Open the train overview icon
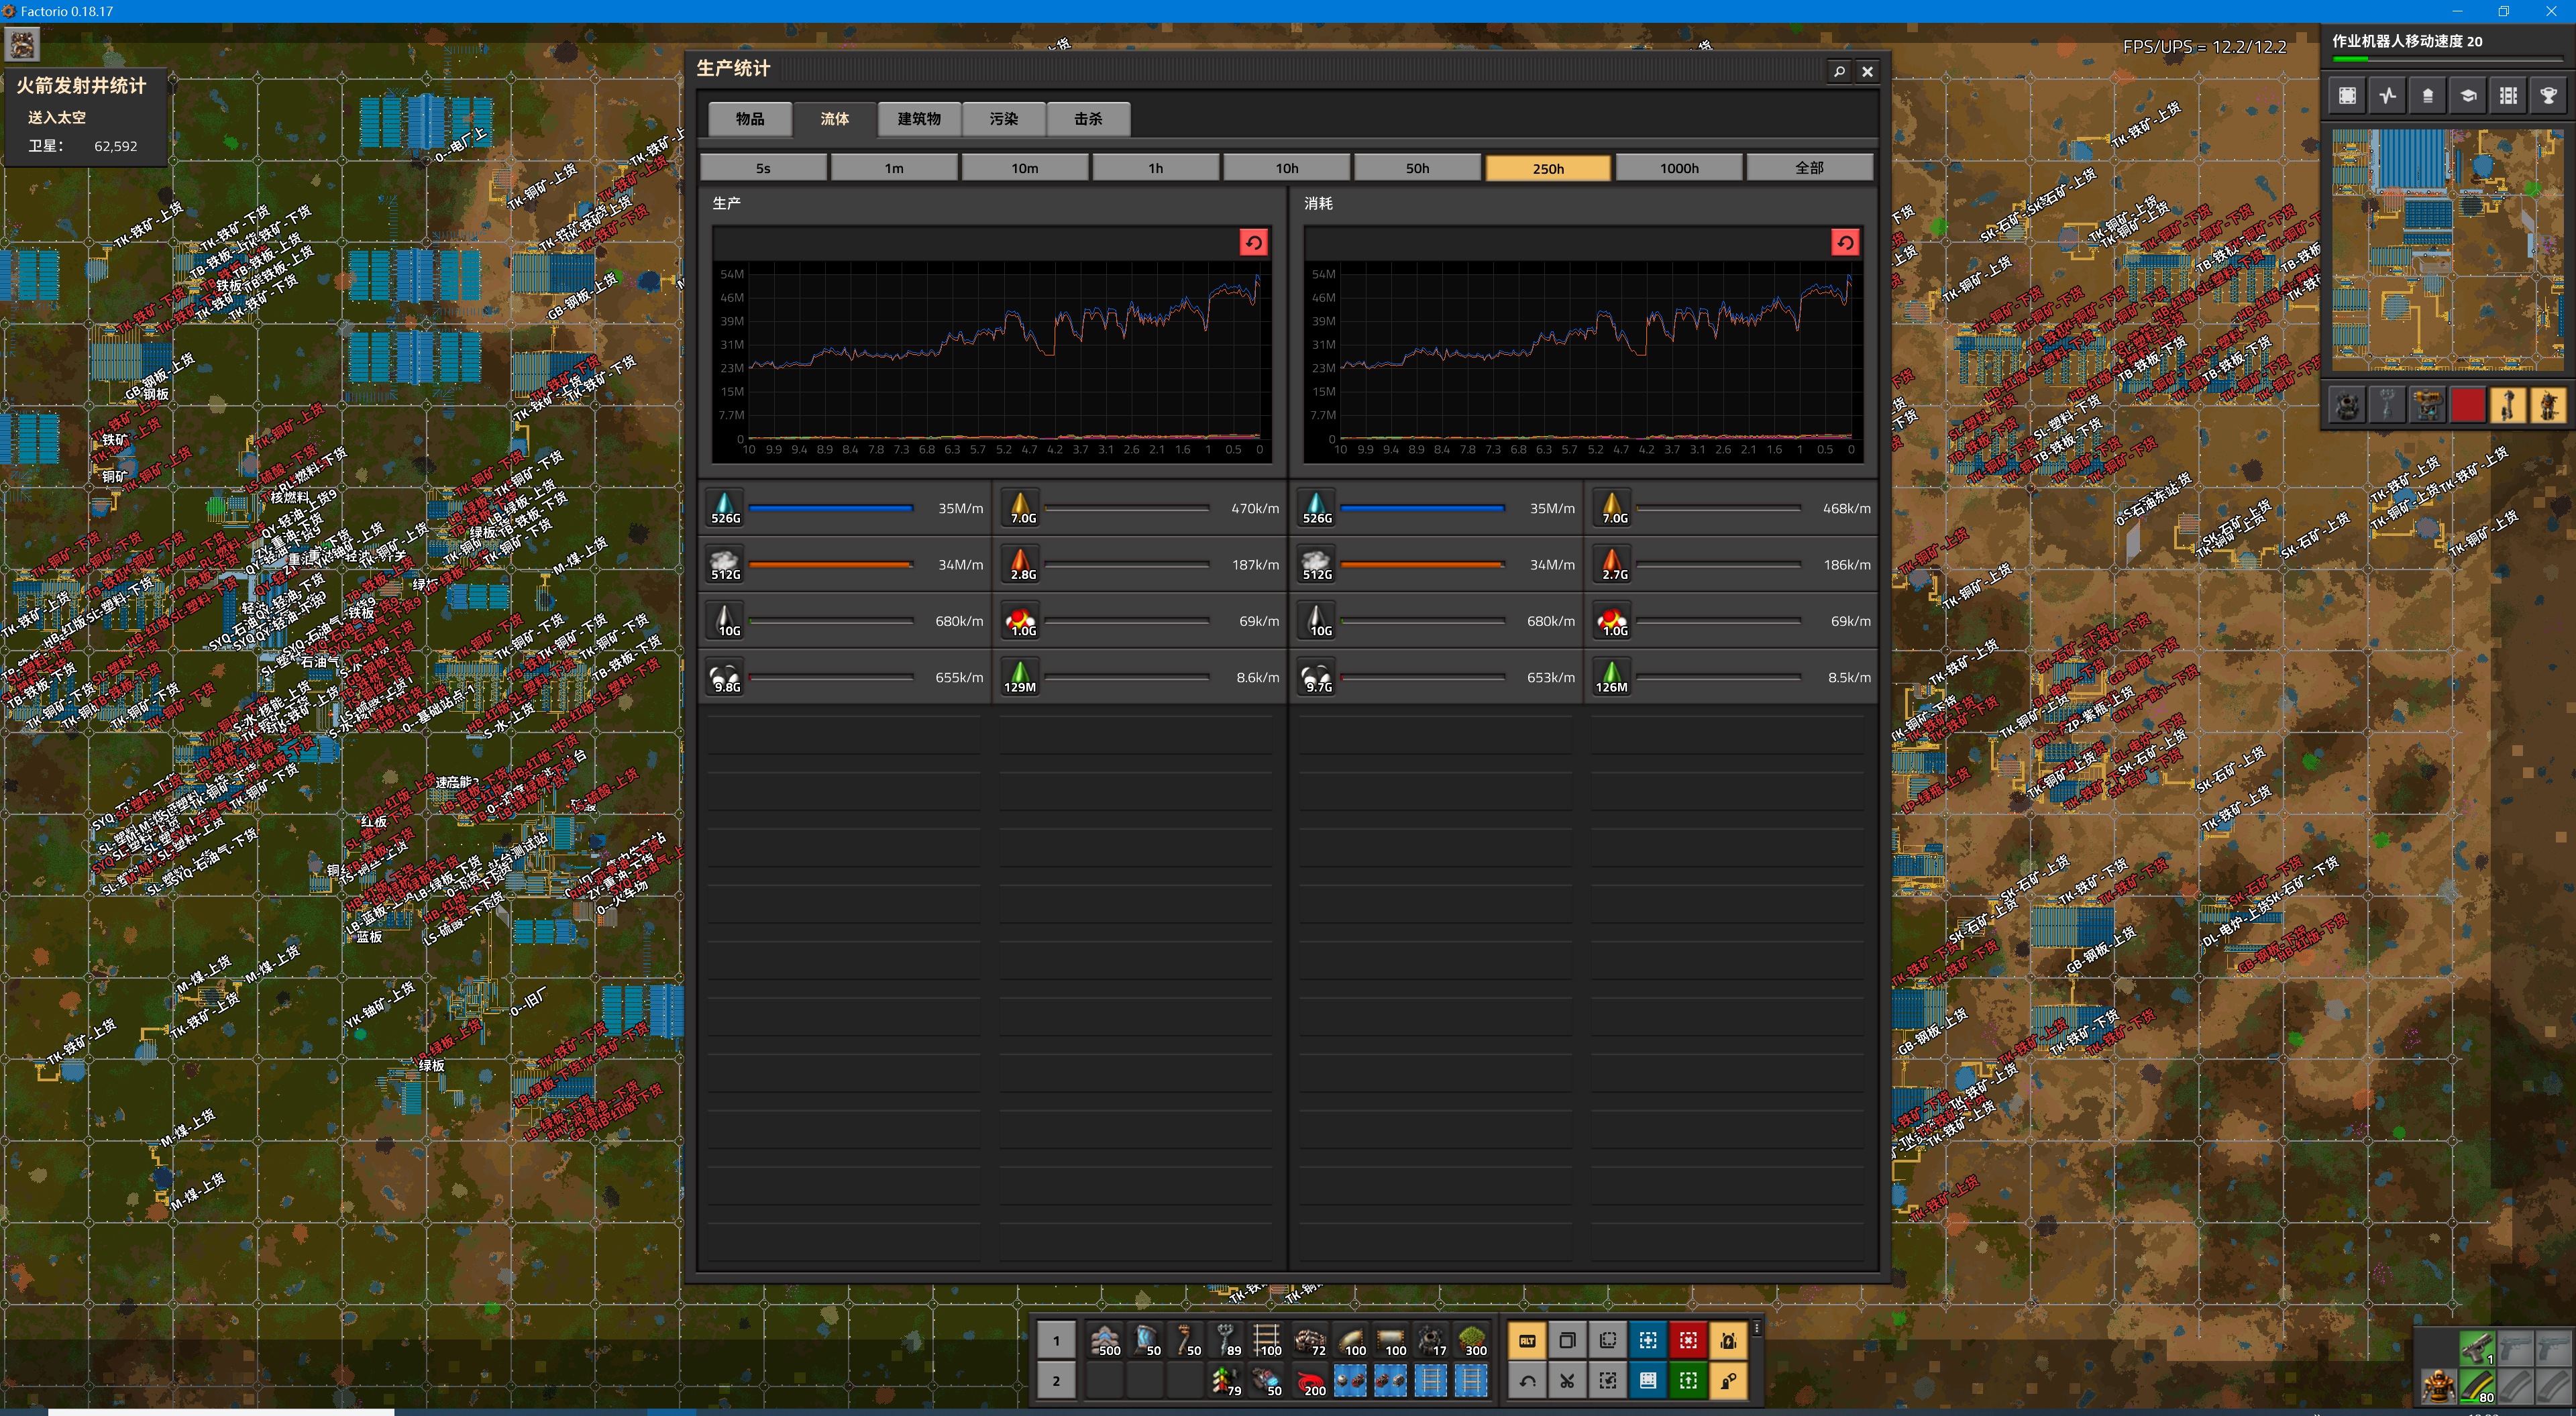The height and width of the screenshot is (1416, 2576). 2507,96
